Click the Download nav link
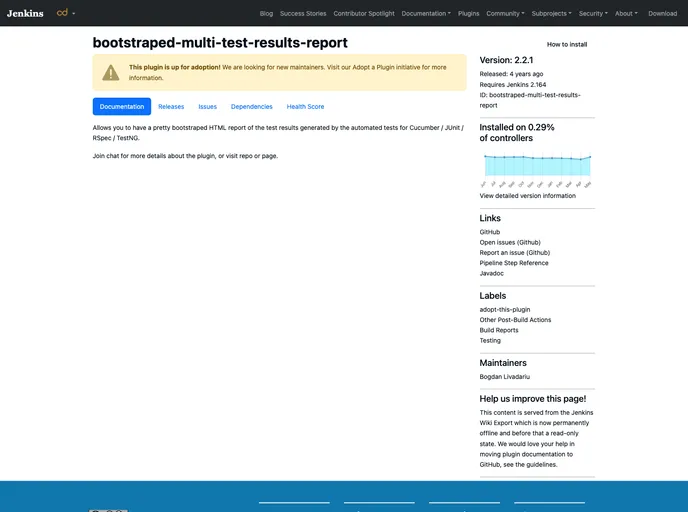688x512 pixels. [x=662, y=14]
